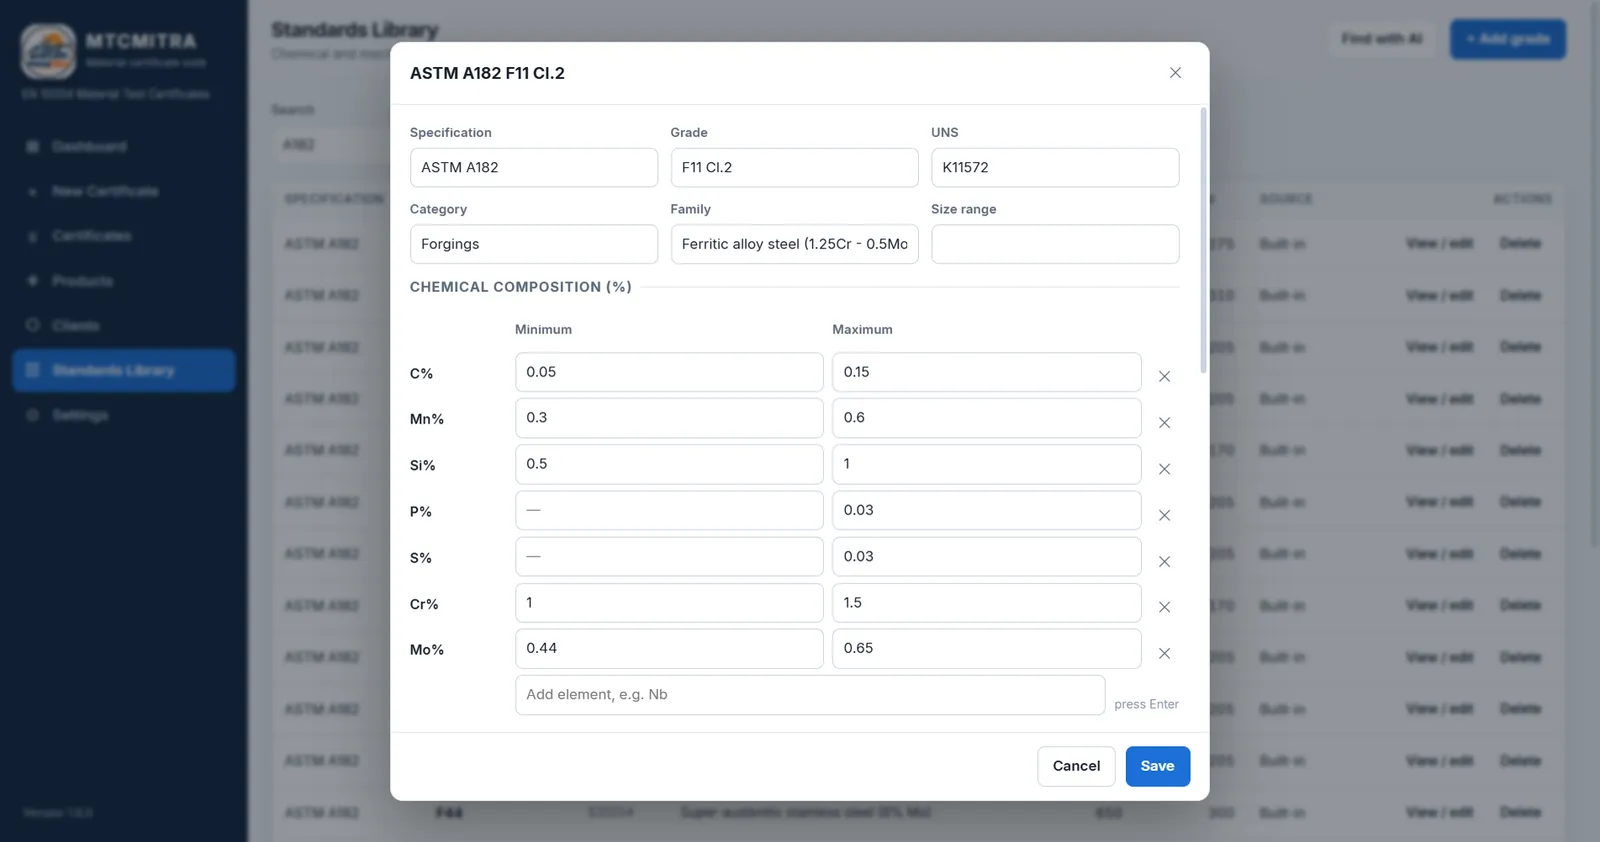Screen dimensions: 1600x842
Task: Cancel editing the grade
Action: 1076,766
